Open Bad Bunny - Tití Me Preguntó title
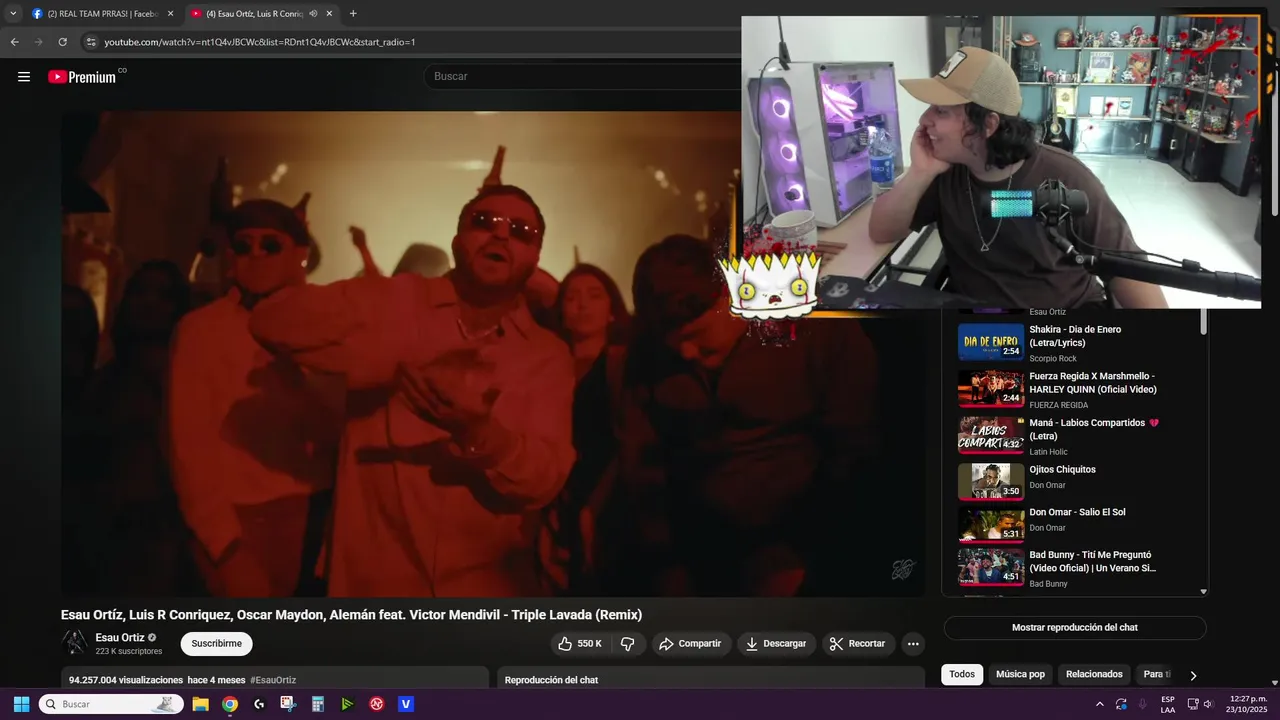1280x720 pixels. [1092, 561]
